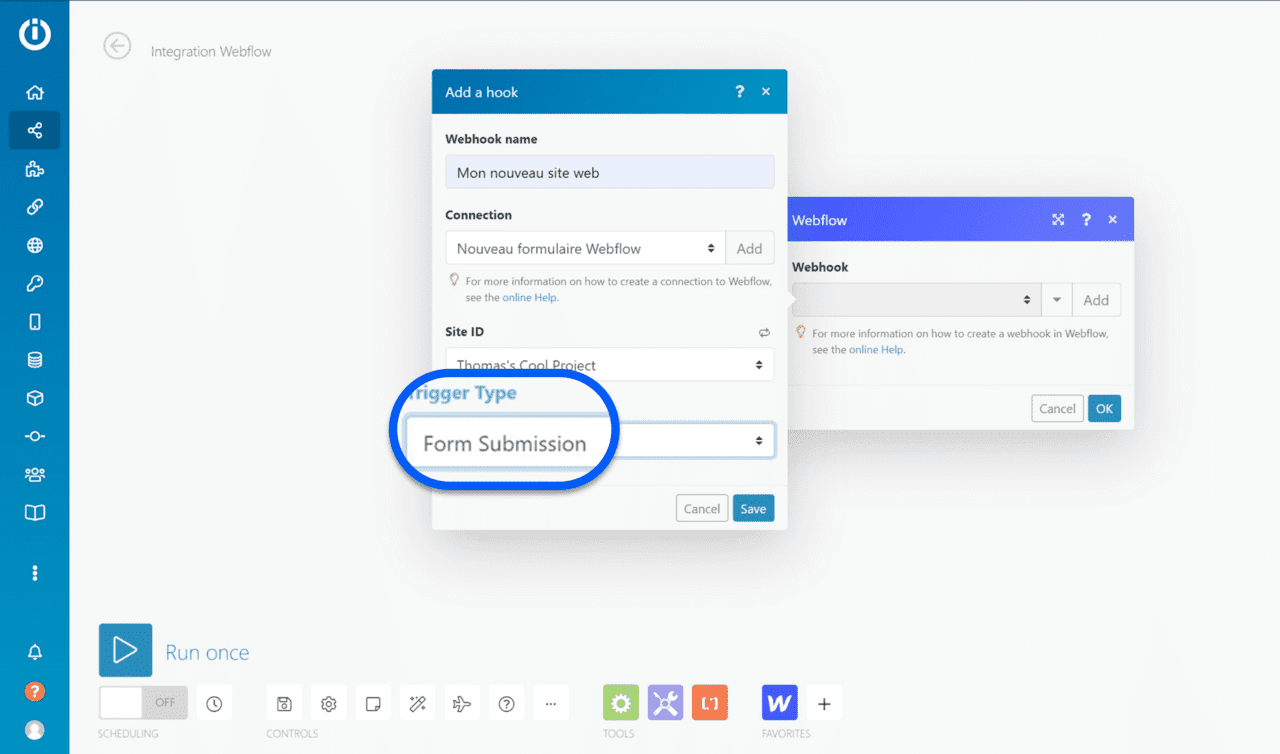
Task: Toggle the scheduling OFF switch
Action: point(143,703)
